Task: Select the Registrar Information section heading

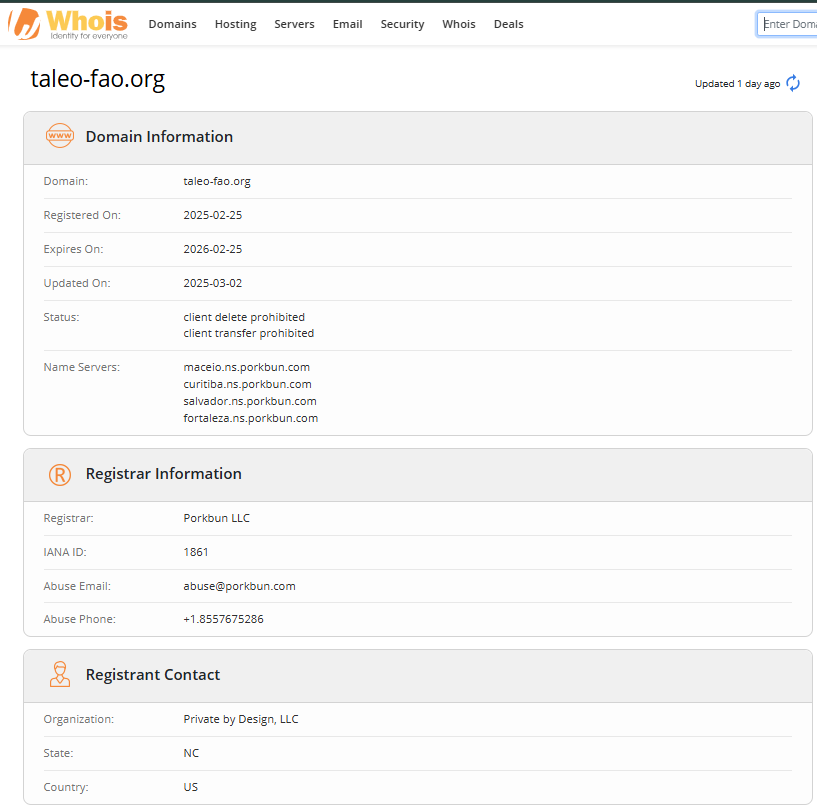Action: tap(164, 474)
